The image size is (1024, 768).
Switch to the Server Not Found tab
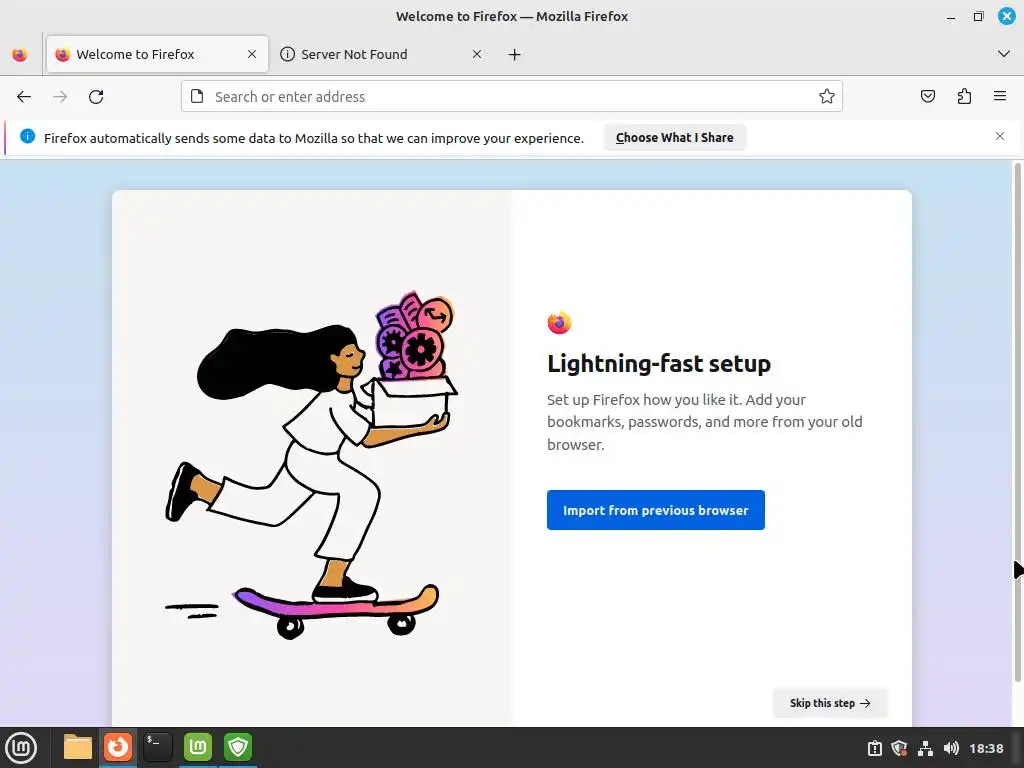[x=383, y=54]
